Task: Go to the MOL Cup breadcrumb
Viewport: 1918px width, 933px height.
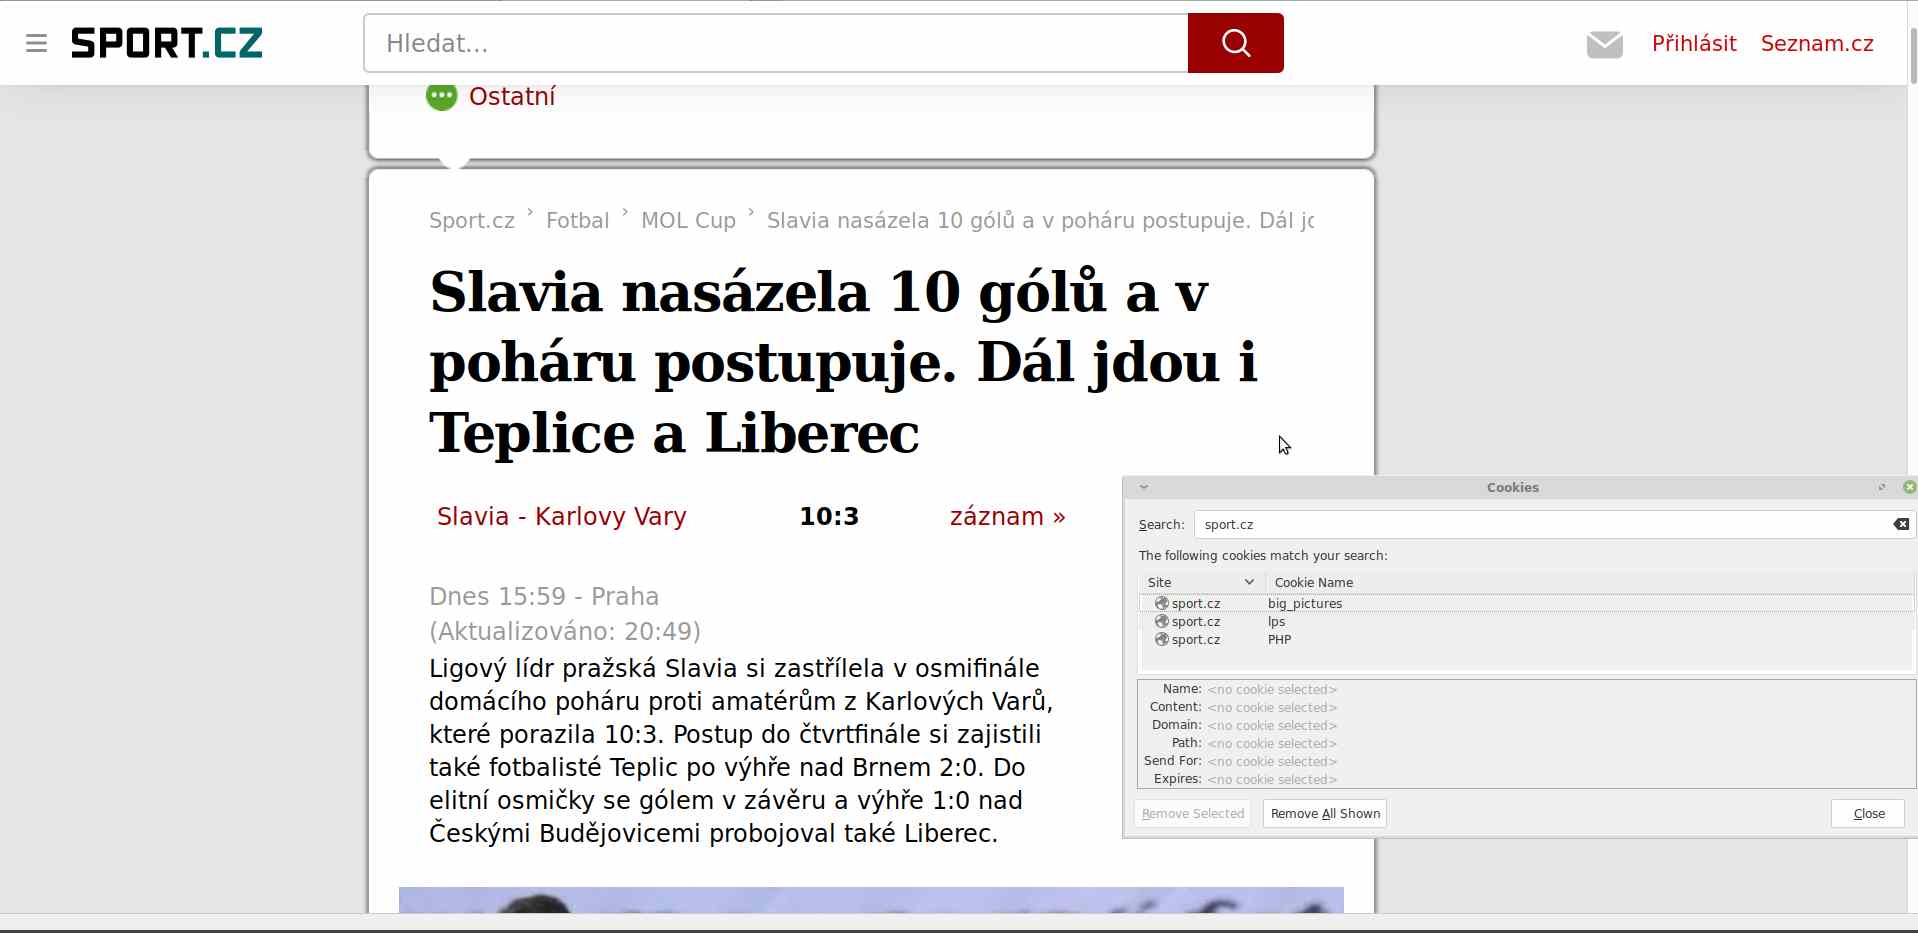Action: tap(688, 220)
